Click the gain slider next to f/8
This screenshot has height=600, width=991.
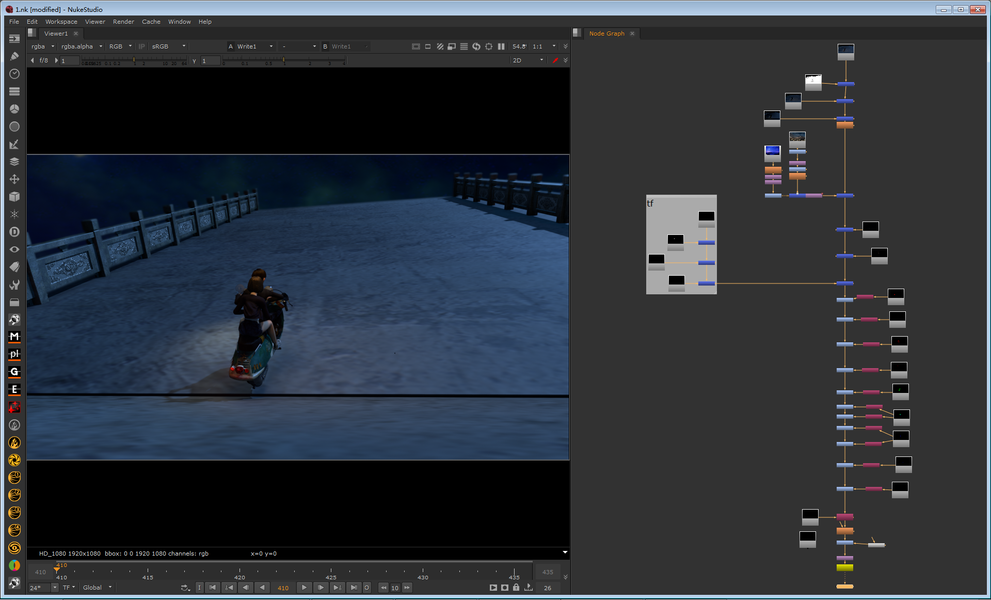click(x=135, y=61)
